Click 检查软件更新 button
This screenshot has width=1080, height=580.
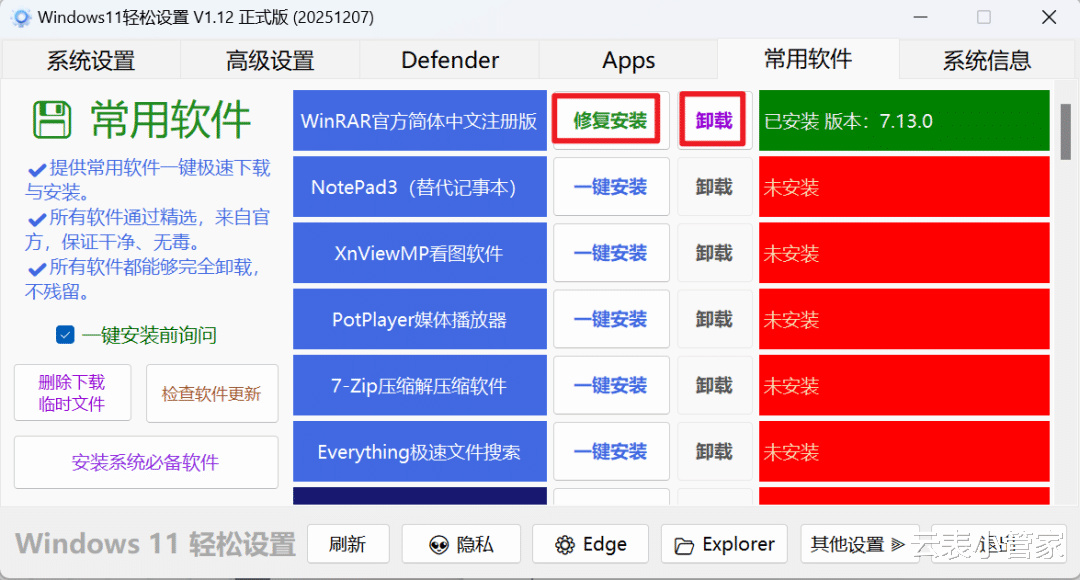[211, 393]
